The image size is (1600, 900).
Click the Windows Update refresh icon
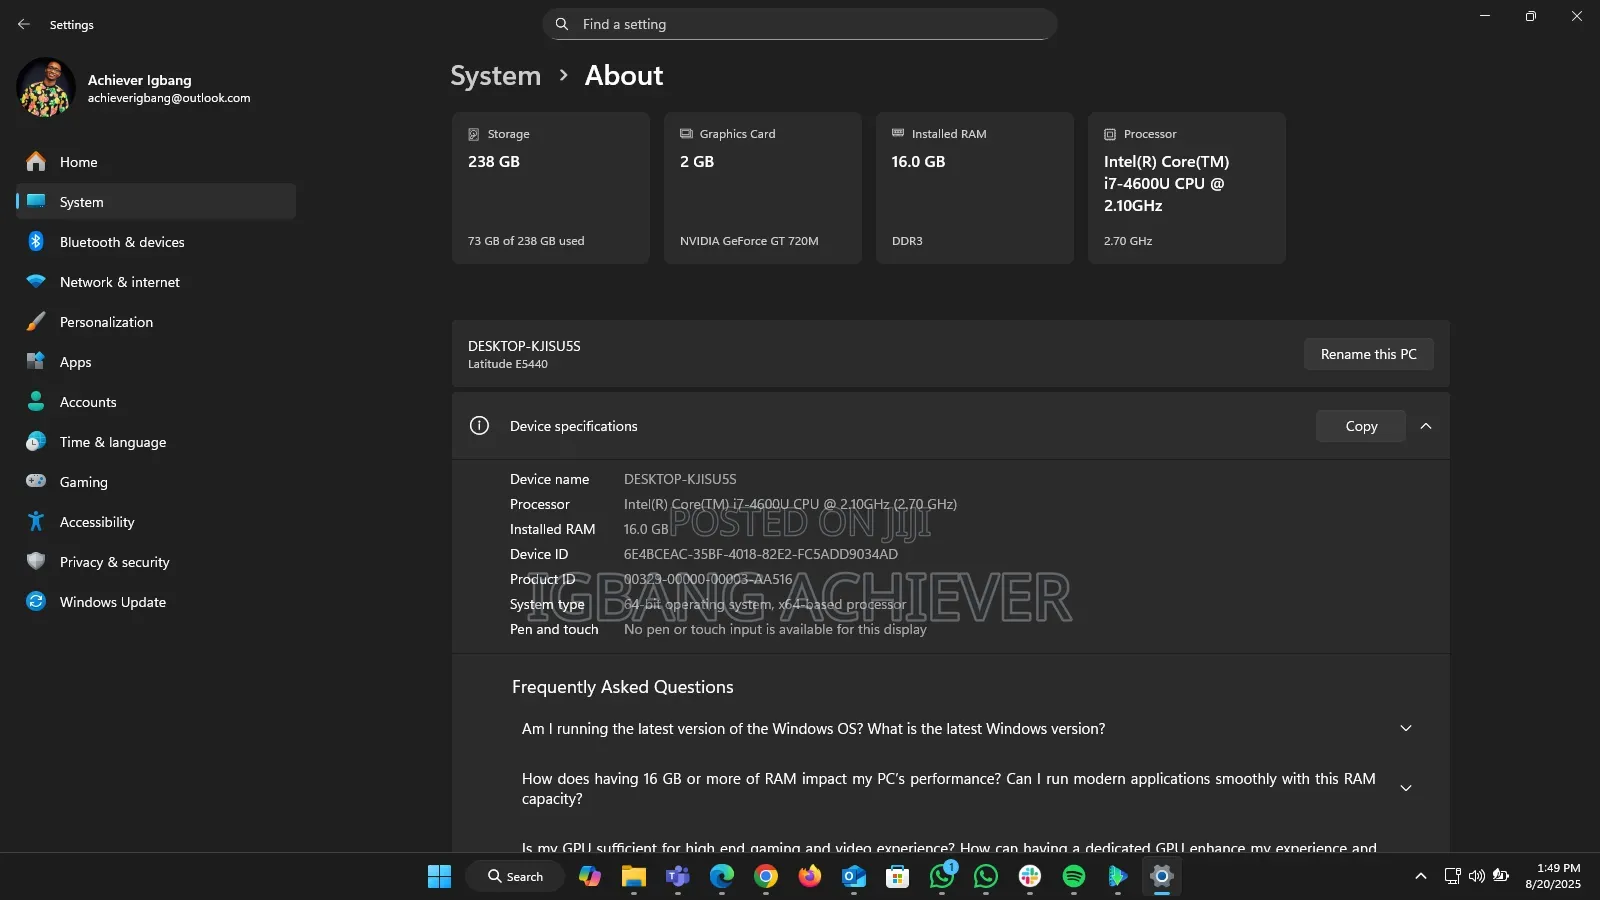(x=36, y=601)
